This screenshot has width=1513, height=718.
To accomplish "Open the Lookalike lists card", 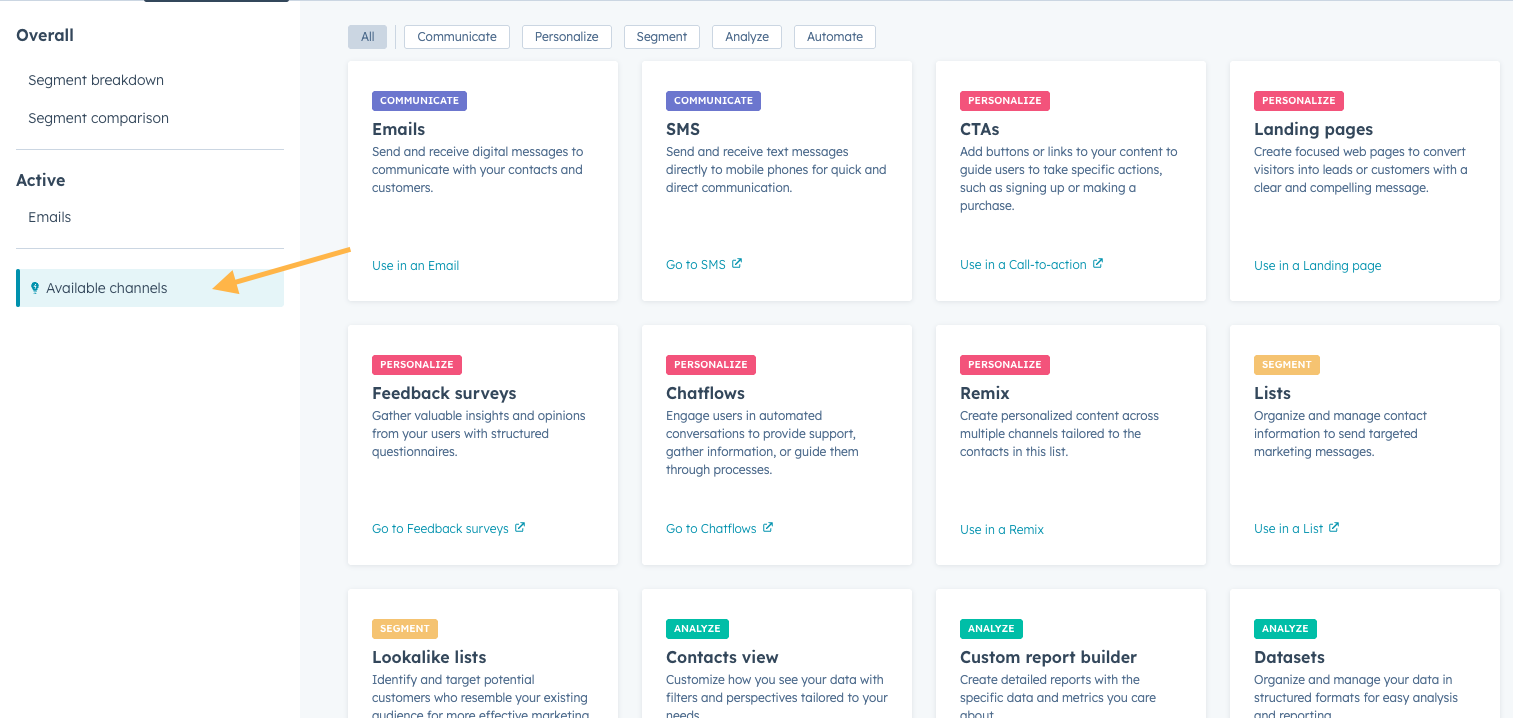I will click(429, 657).
